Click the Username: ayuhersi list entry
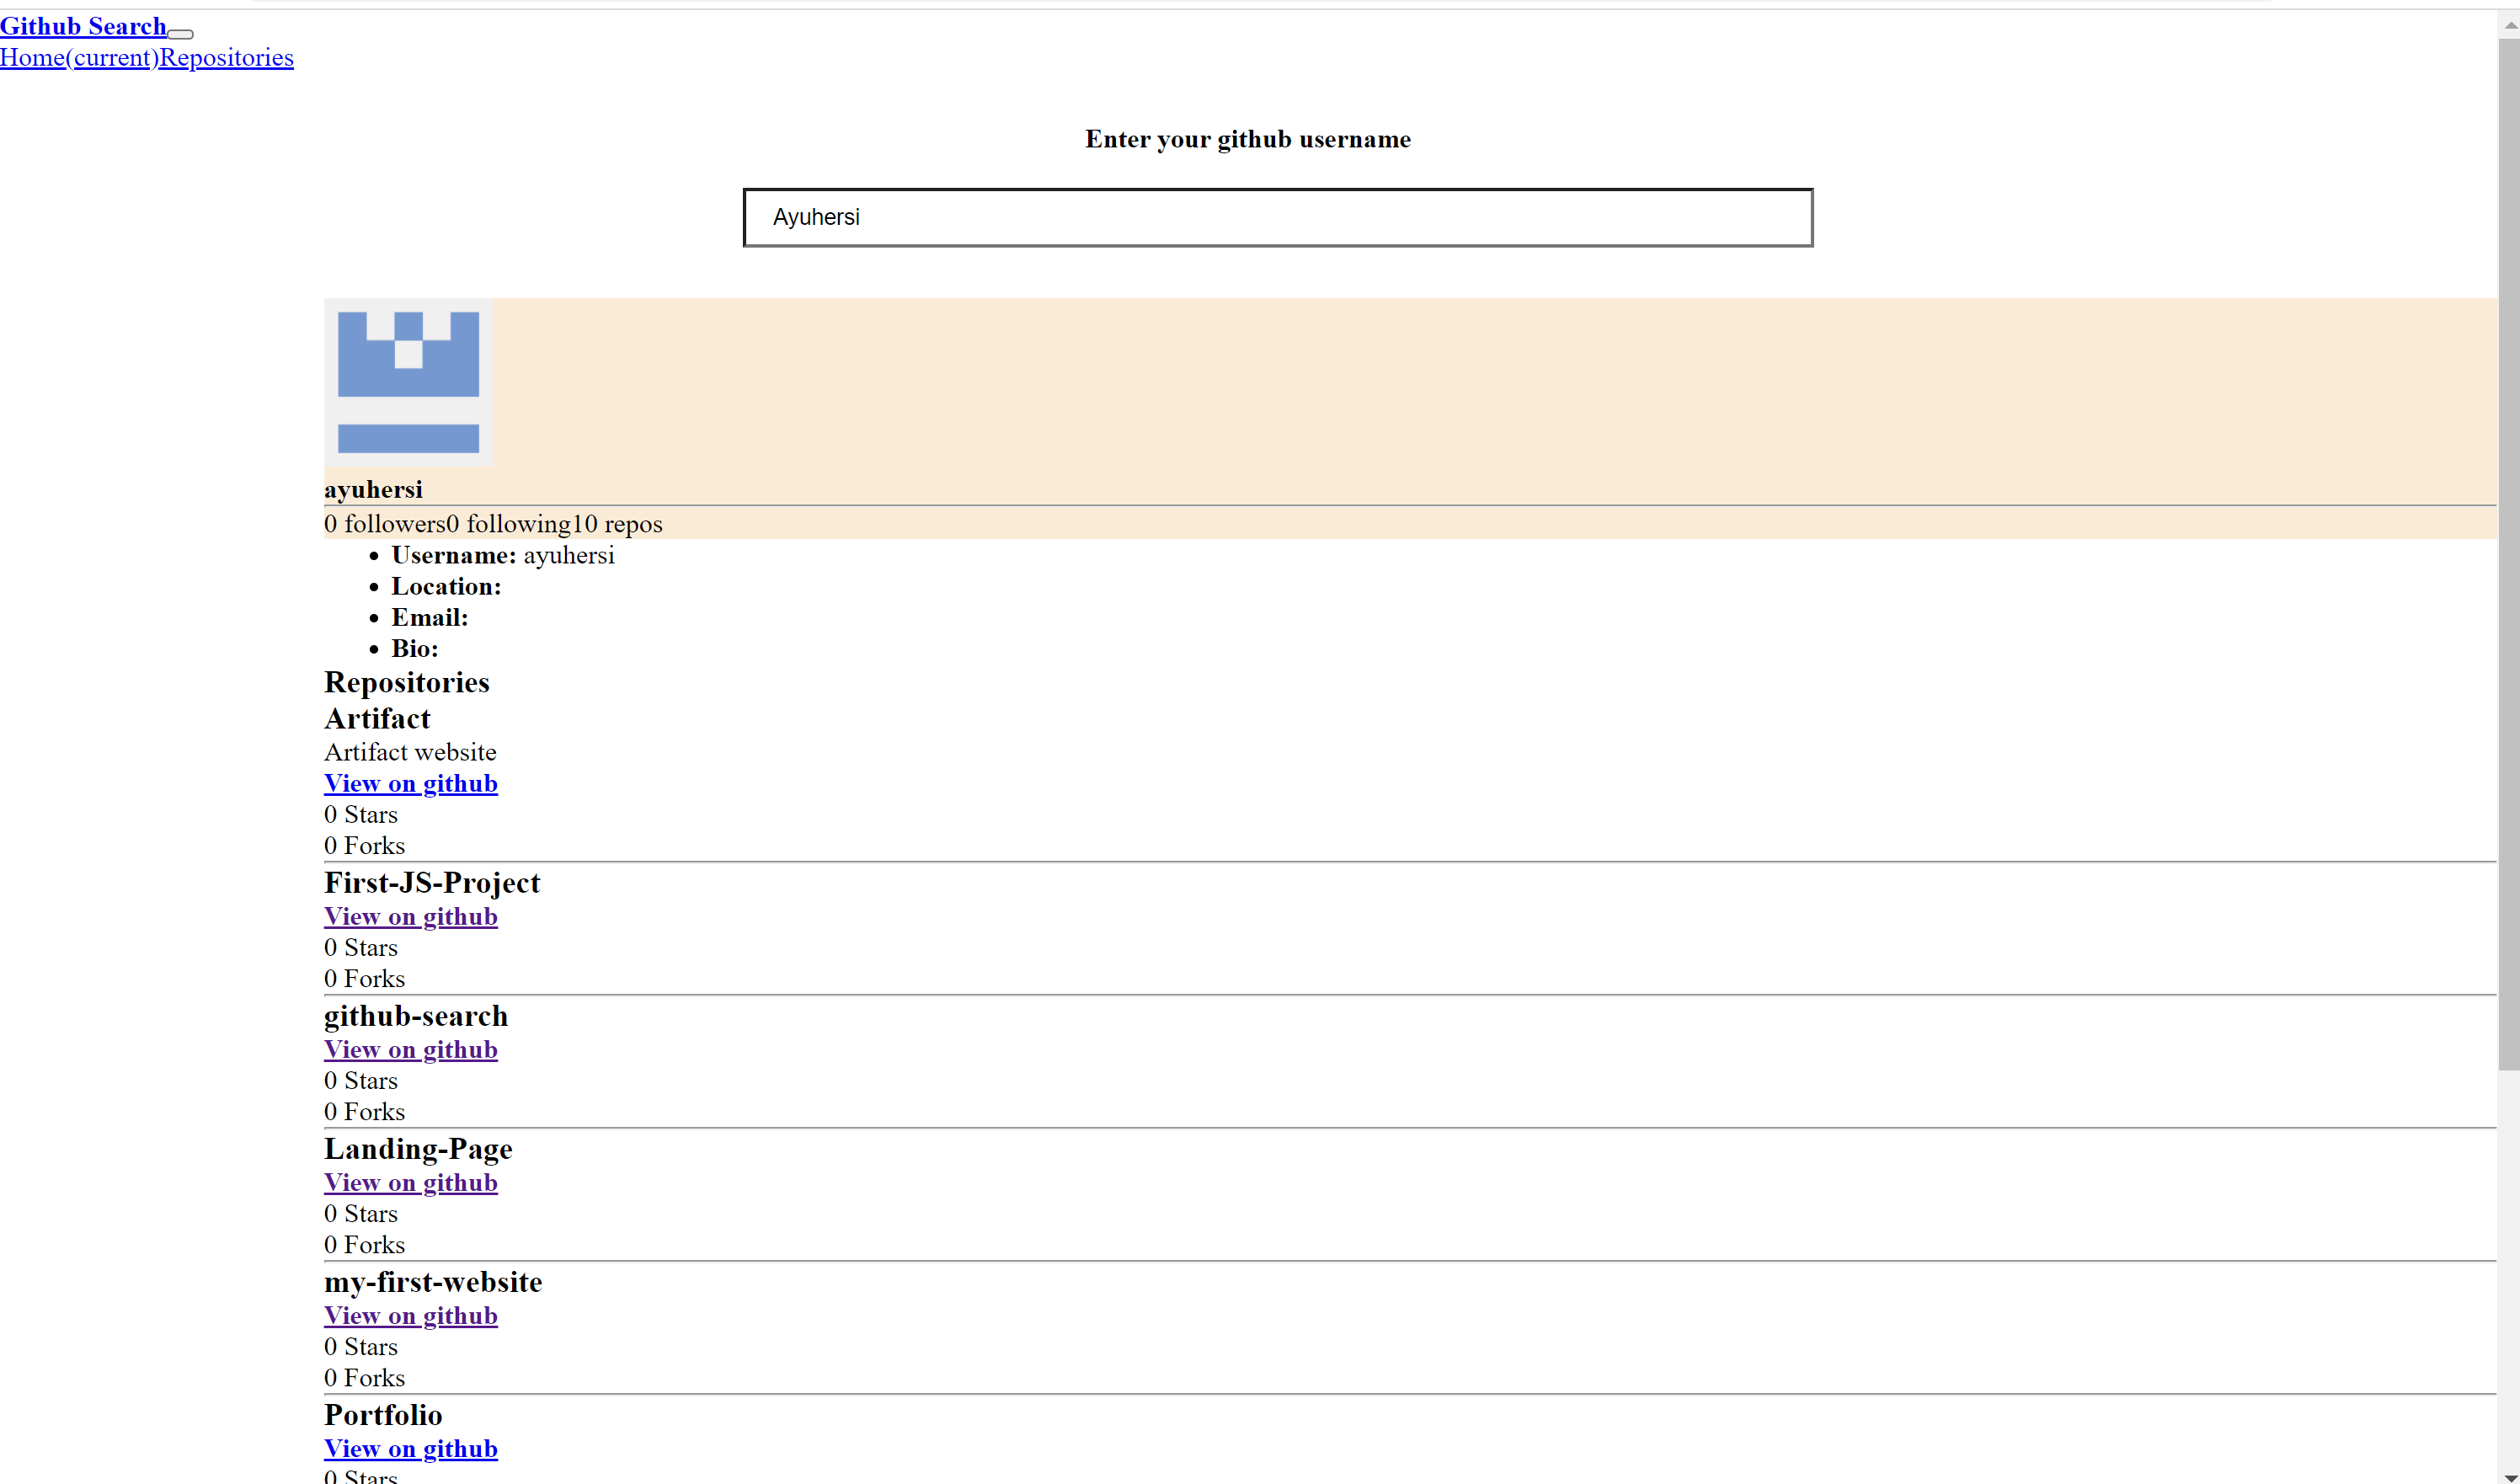This screenshot has width=2520, height=1484. (x=502, y=555)
